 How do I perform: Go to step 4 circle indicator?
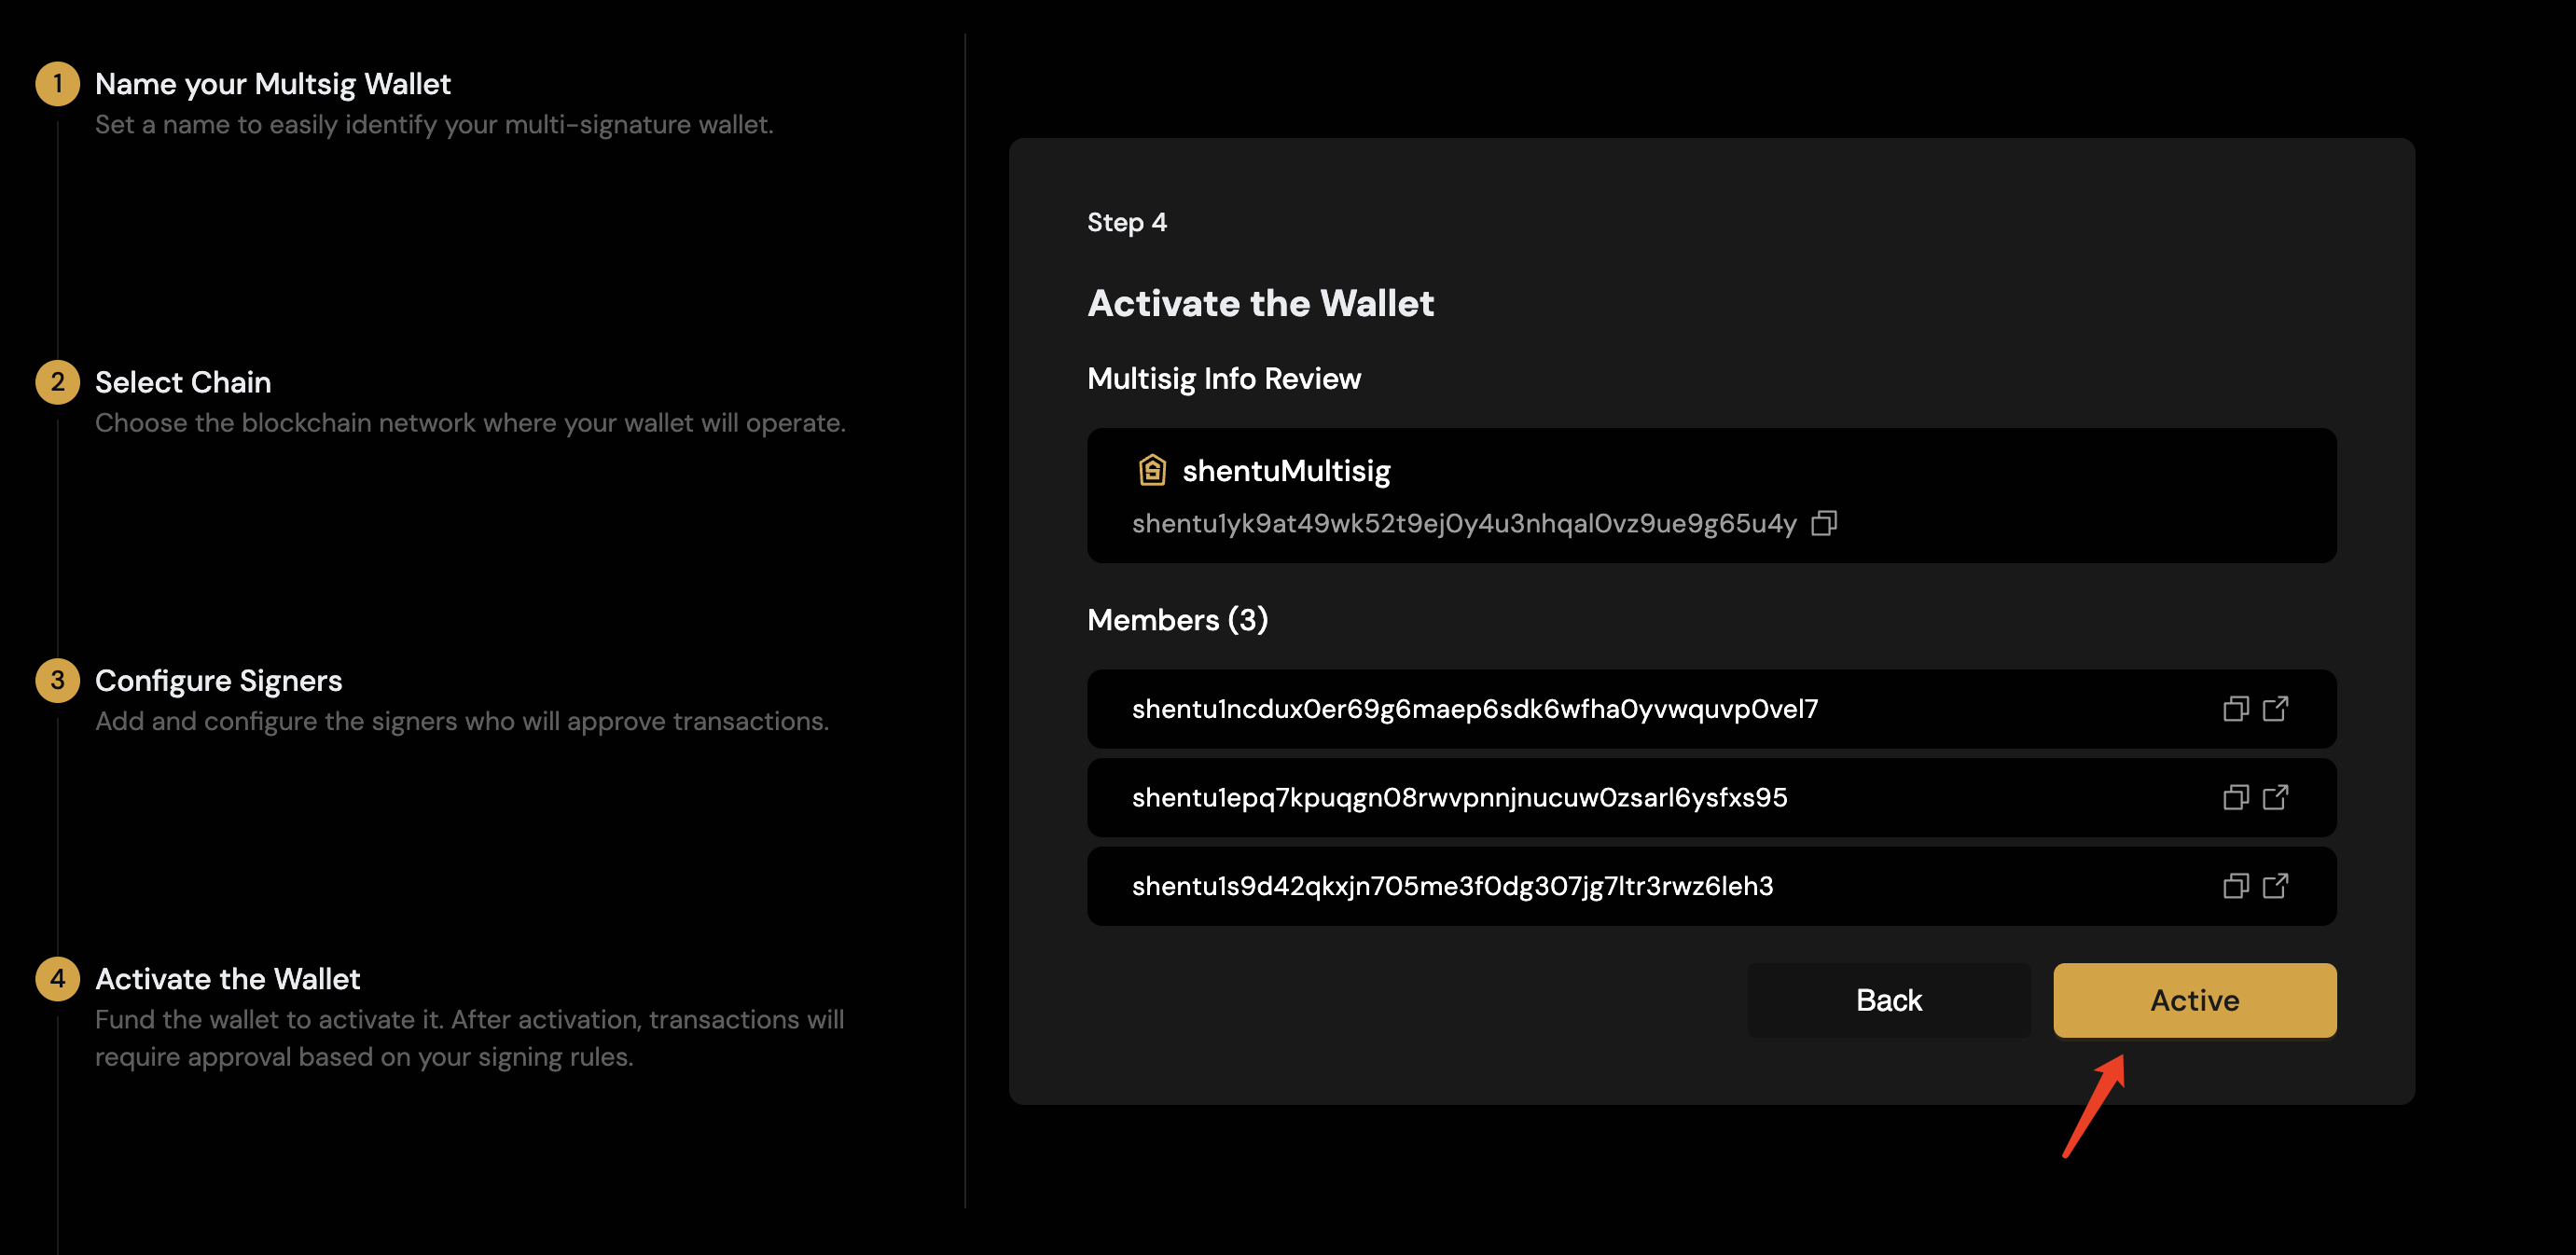(x=58, y=978)
